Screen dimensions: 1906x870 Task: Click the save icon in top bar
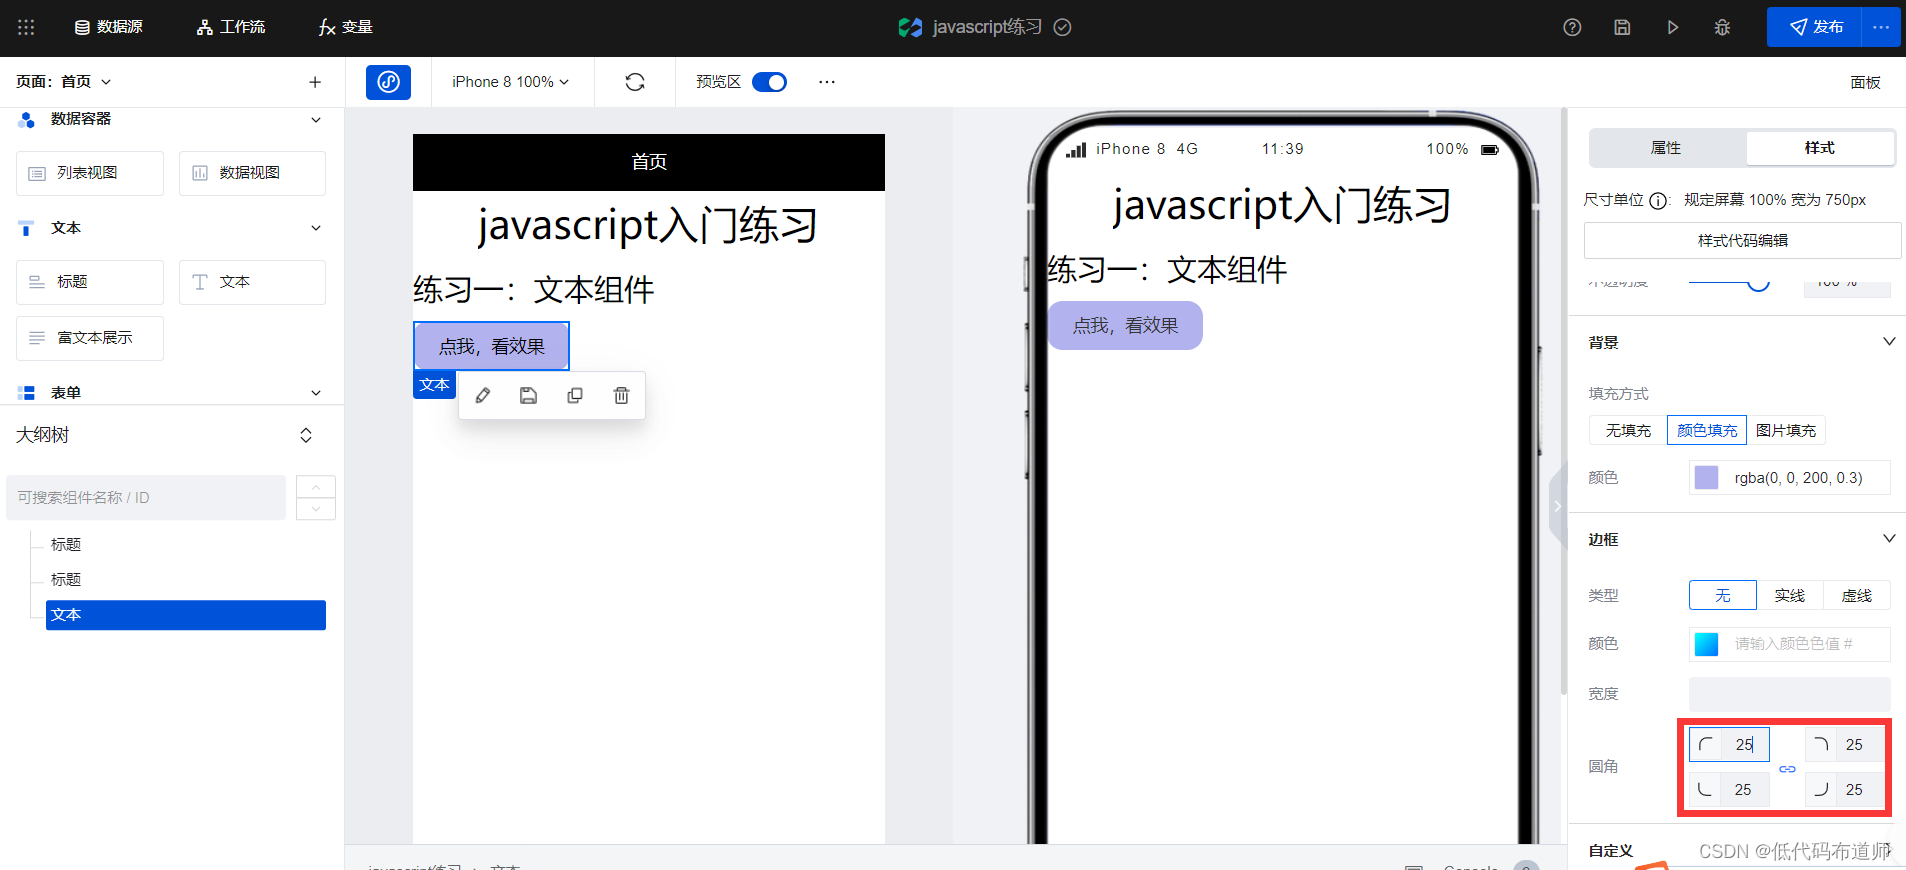coord(1622,27)
